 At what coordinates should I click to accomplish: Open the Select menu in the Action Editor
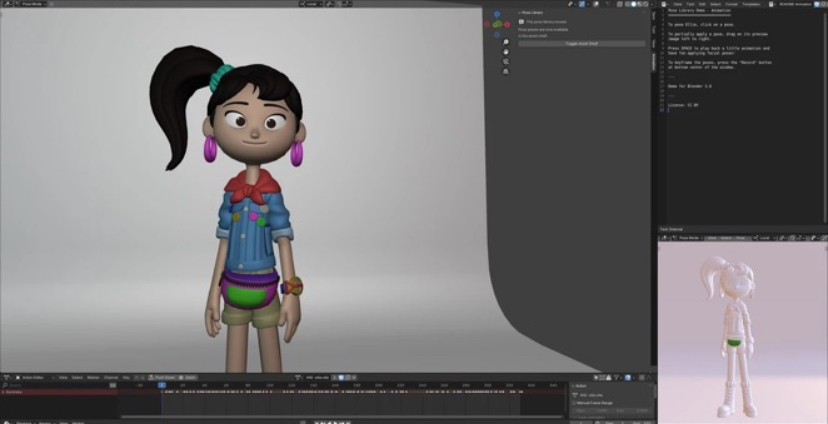(x=77, y=378)
